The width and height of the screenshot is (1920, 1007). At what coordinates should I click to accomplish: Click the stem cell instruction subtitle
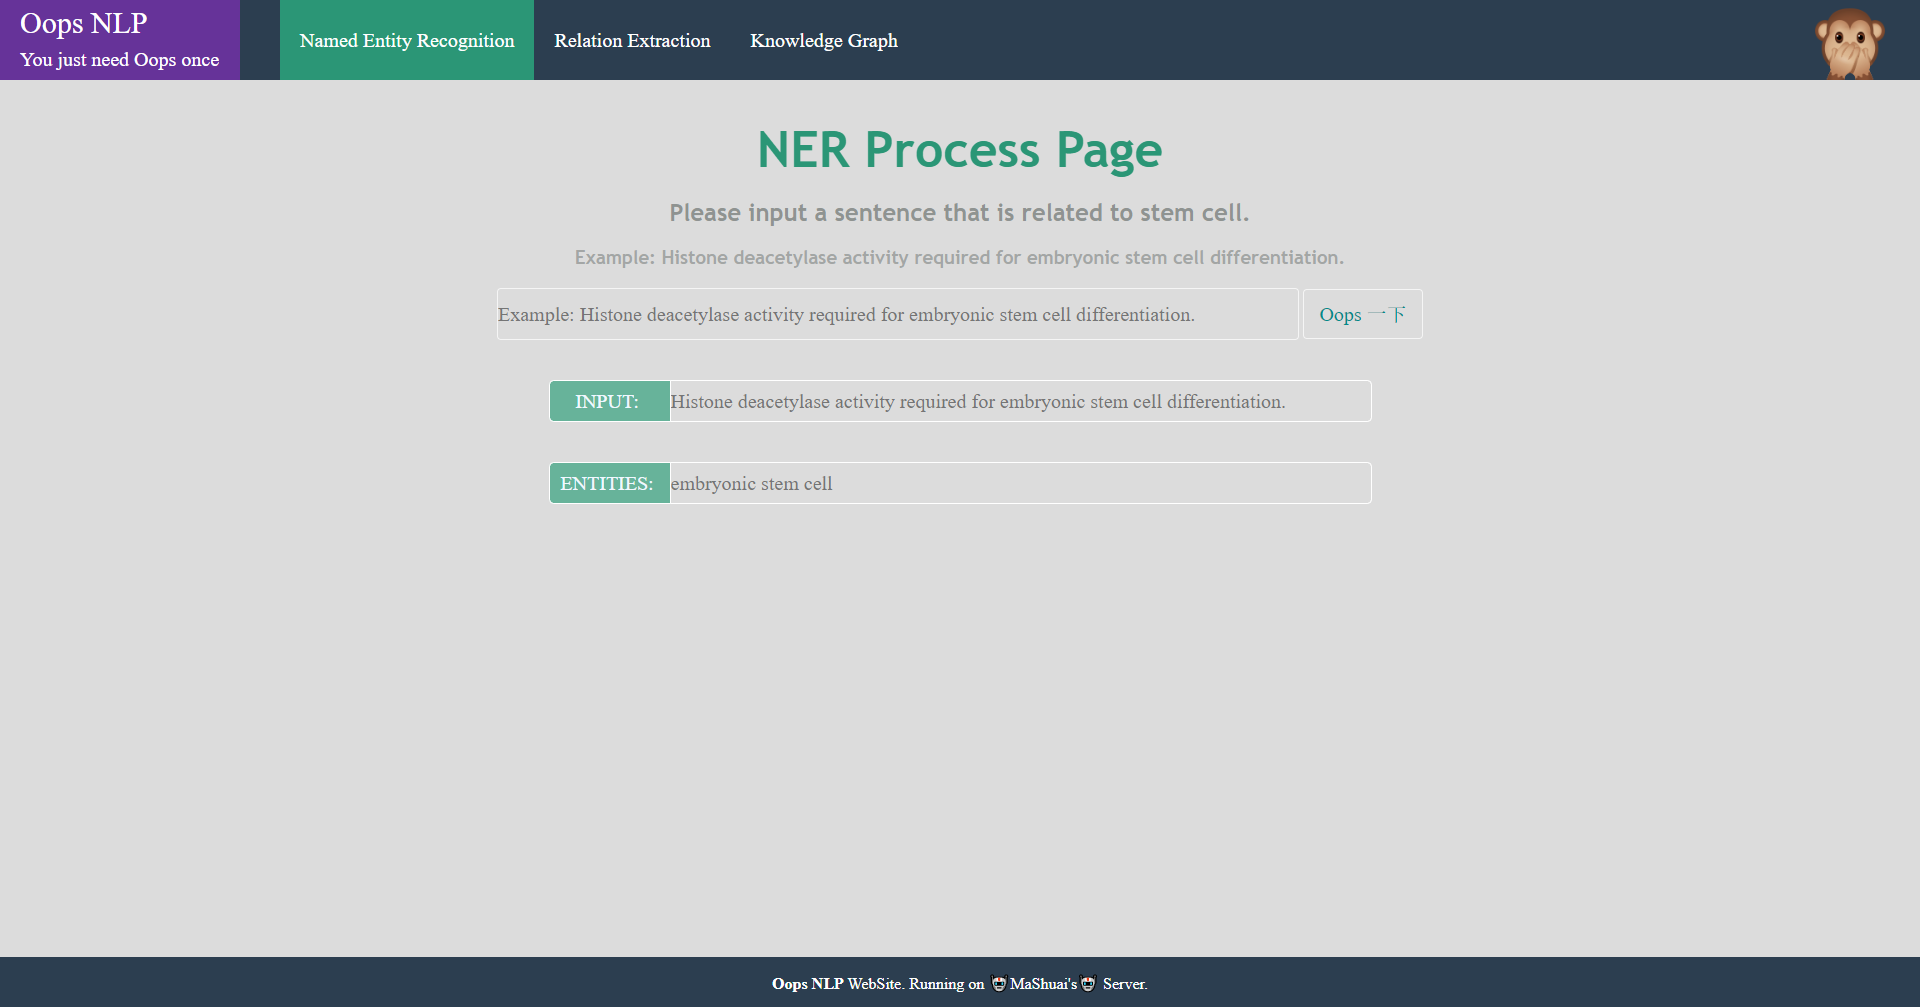point(959,213)
